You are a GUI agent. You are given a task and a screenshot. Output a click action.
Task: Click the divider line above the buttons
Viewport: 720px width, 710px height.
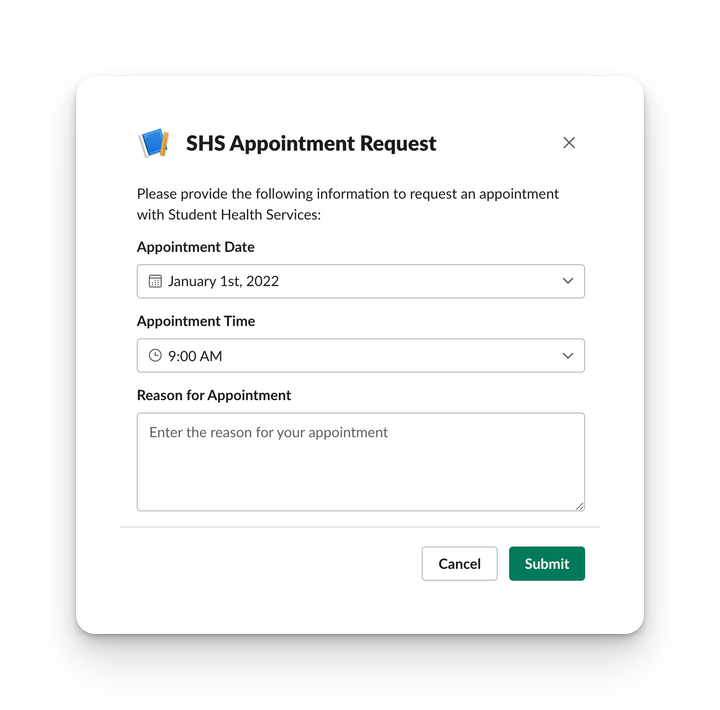tap(360, 527)
